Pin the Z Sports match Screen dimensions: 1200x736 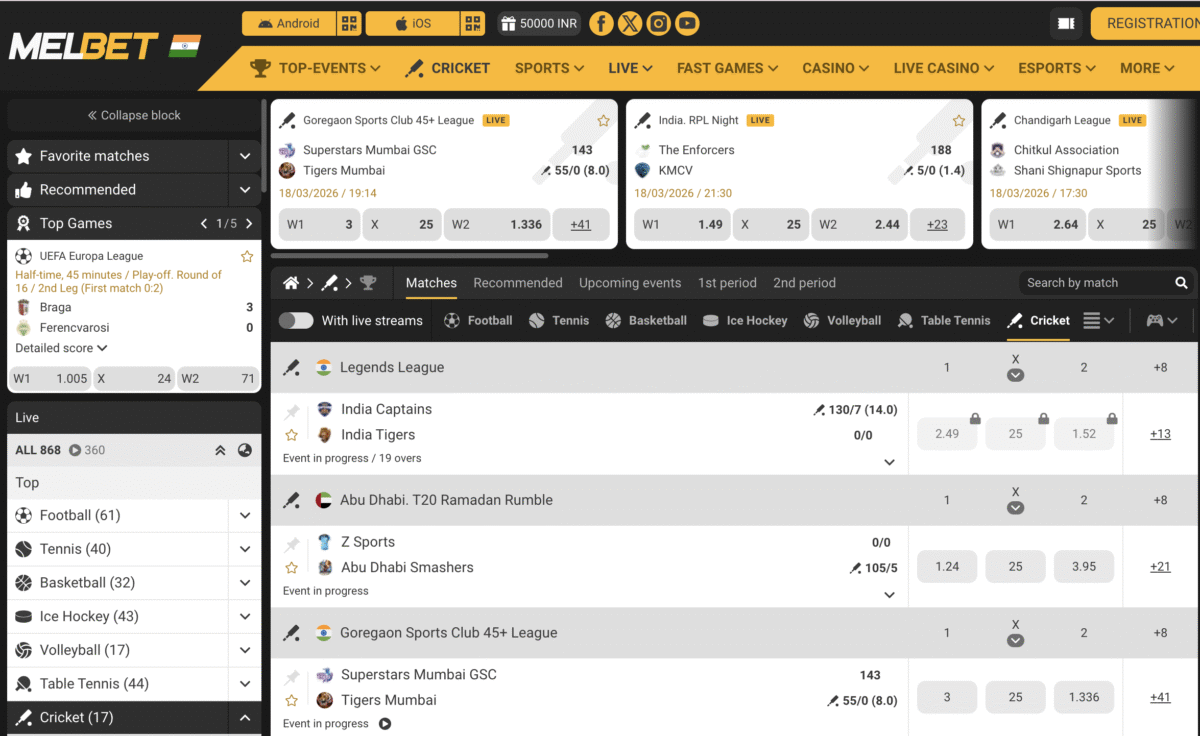(291, 545)
